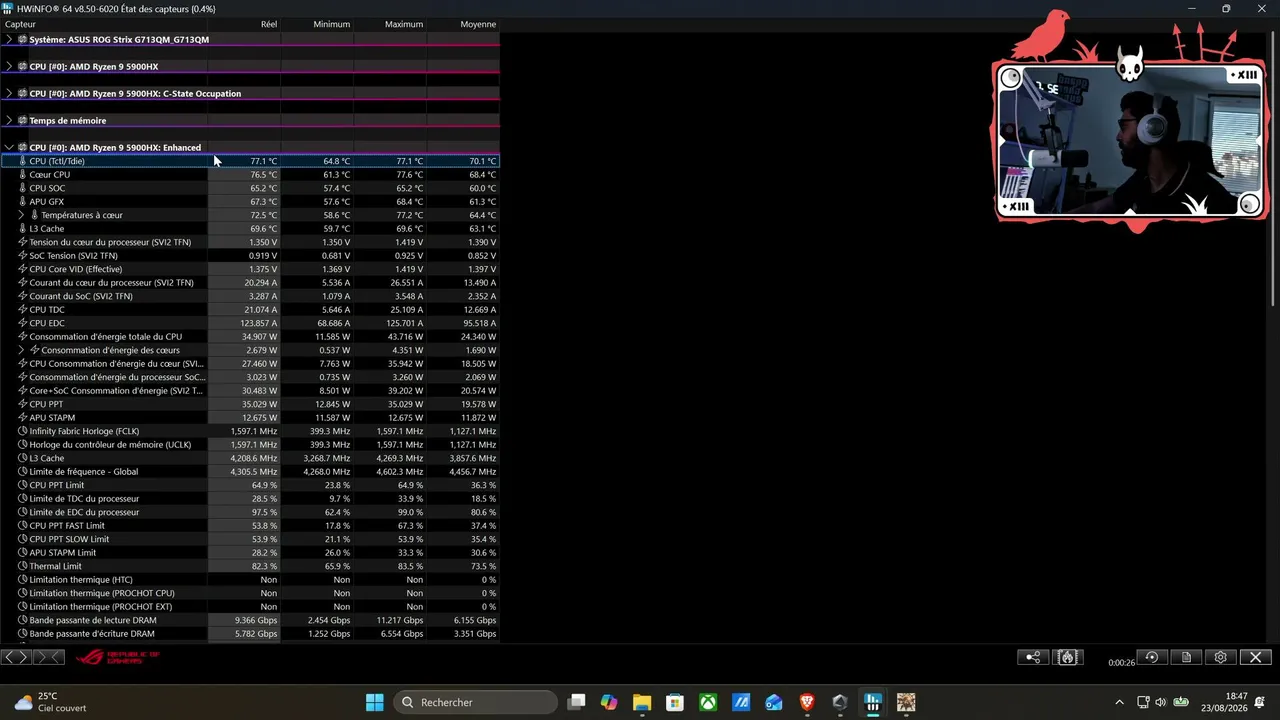Click the 0:00:26 elapsed timer text

(x=1121, y=662)
